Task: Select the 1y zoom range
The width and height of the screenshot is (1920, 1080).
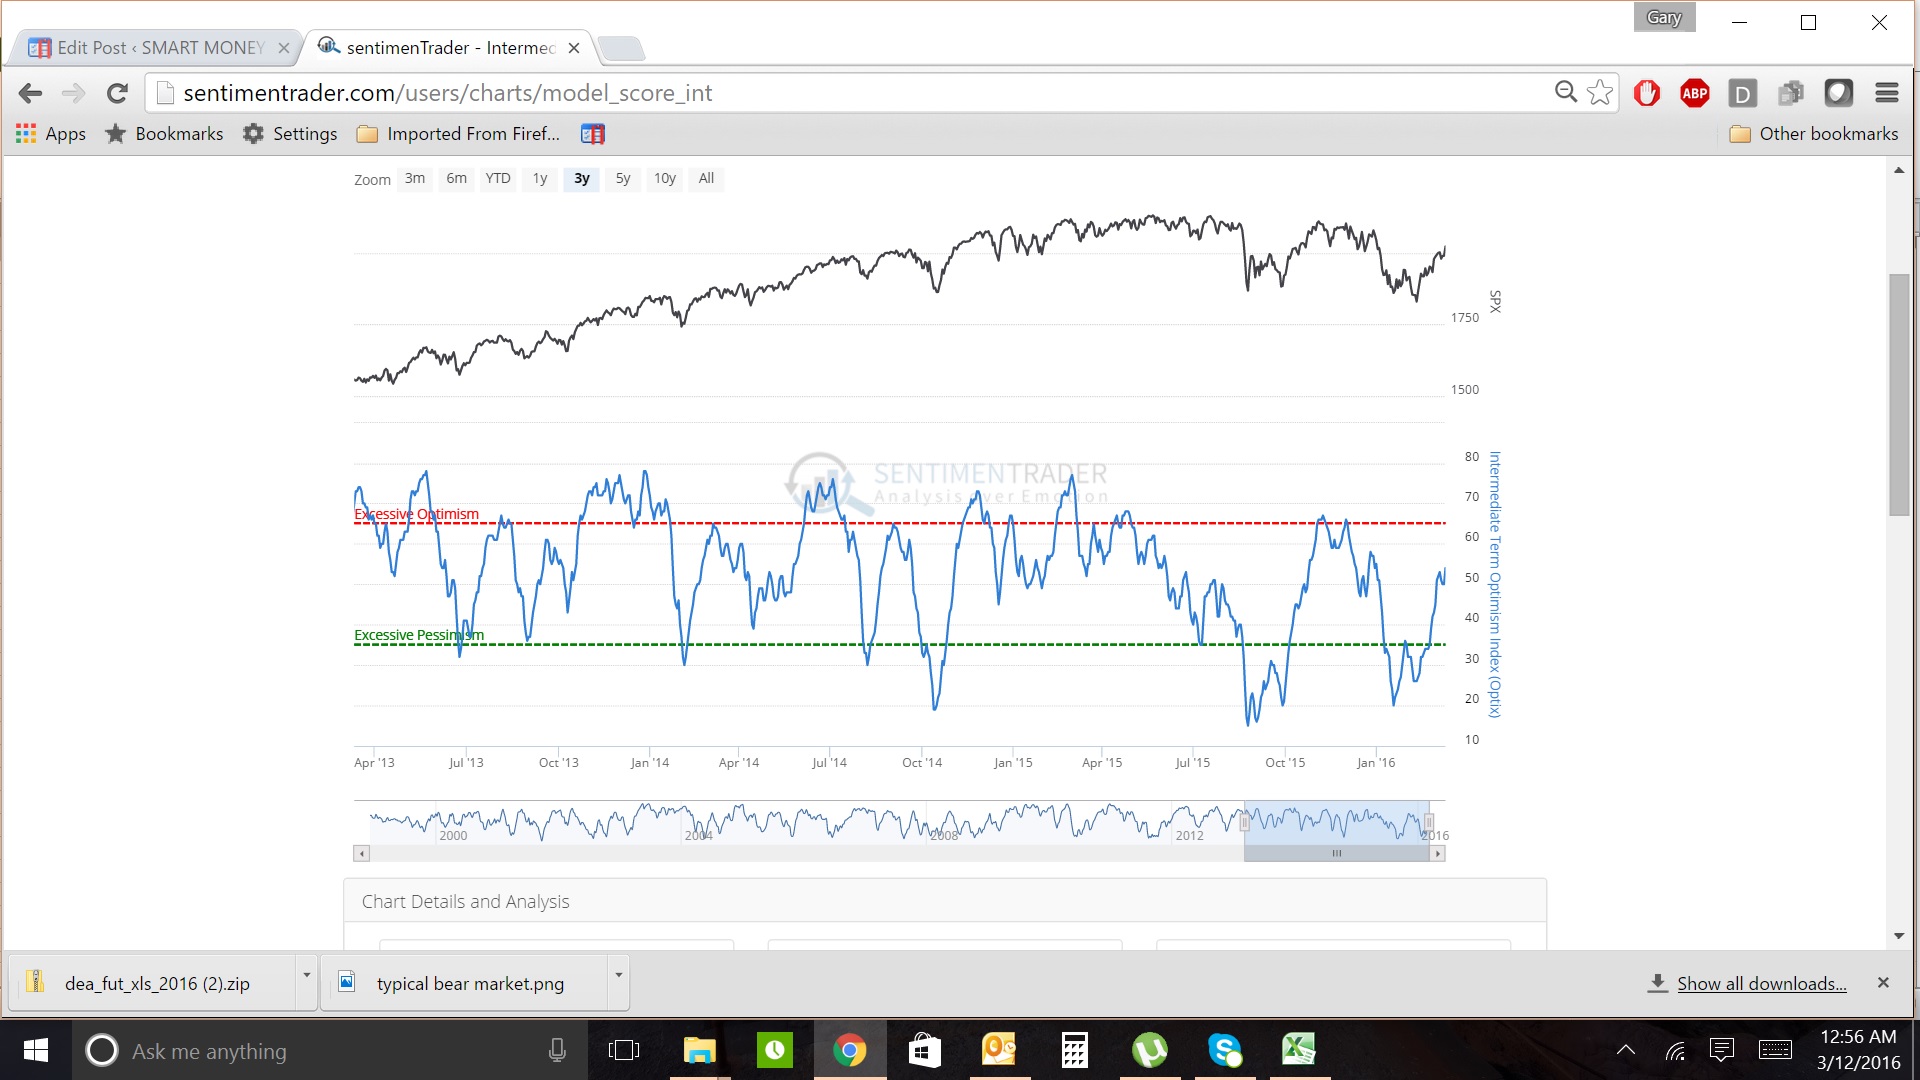Action: point(540,178)
